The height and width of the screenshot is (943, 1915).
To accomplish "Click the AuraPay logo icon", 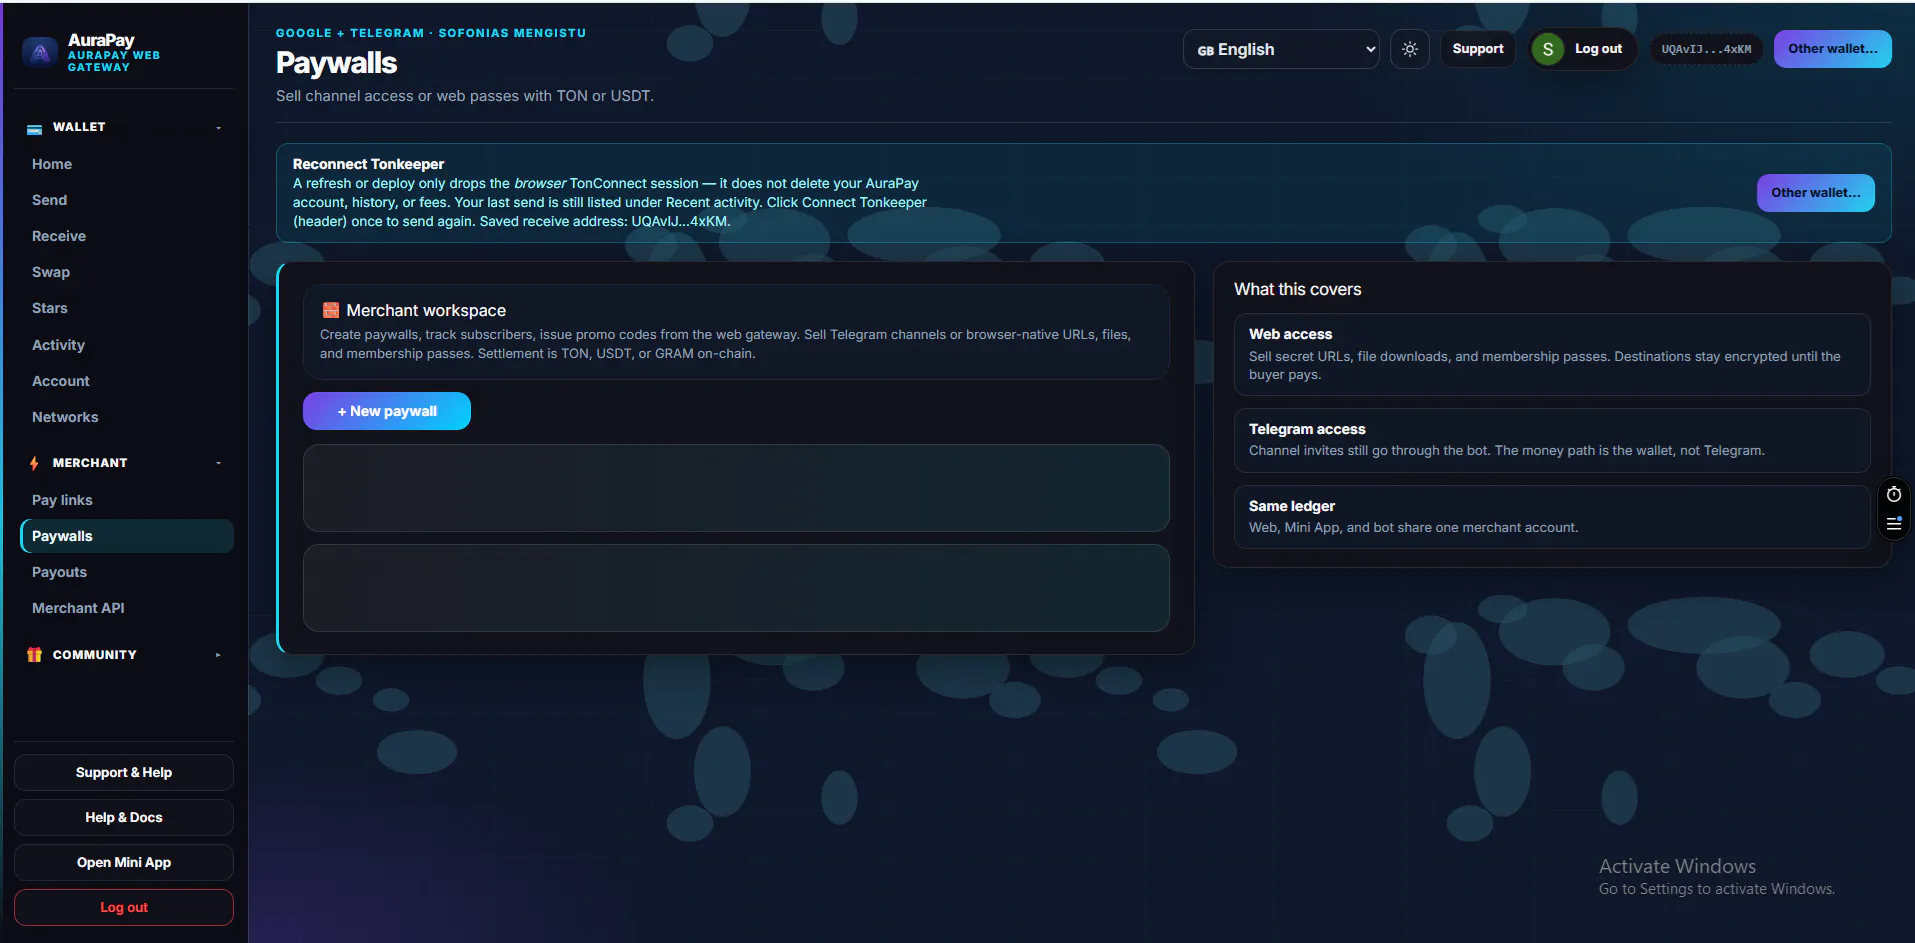I will pos(40,53).
